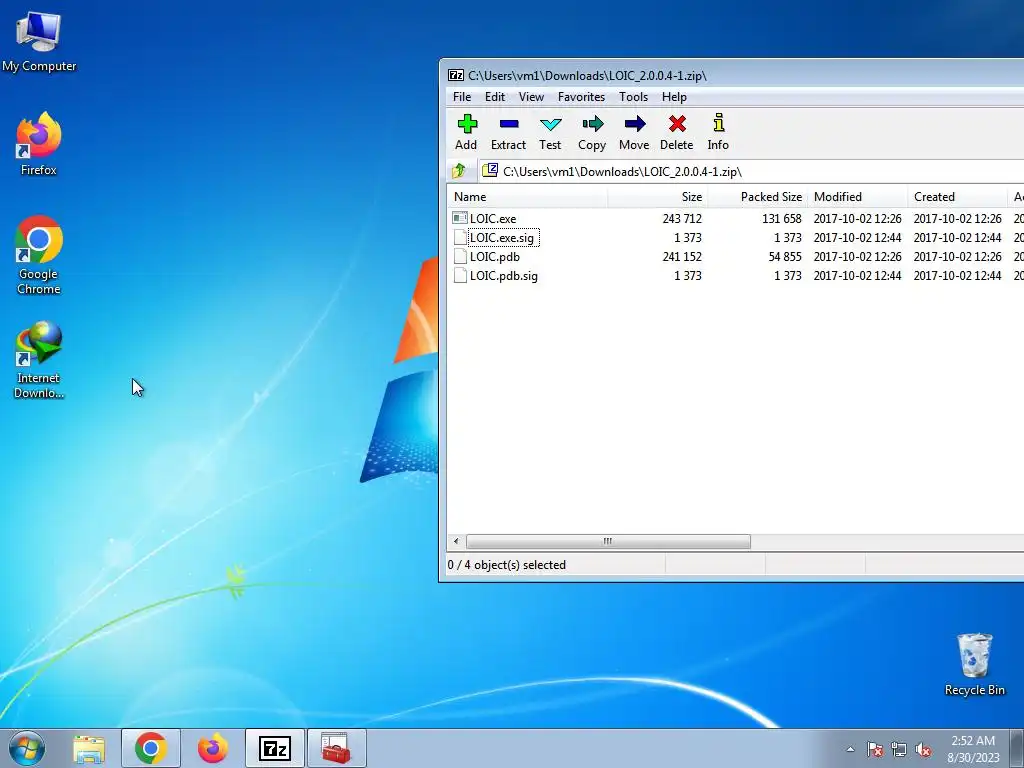This screenshot has height=768, width=1024.
Task: Sort files by the Name column header
Action: click(528, 197)
